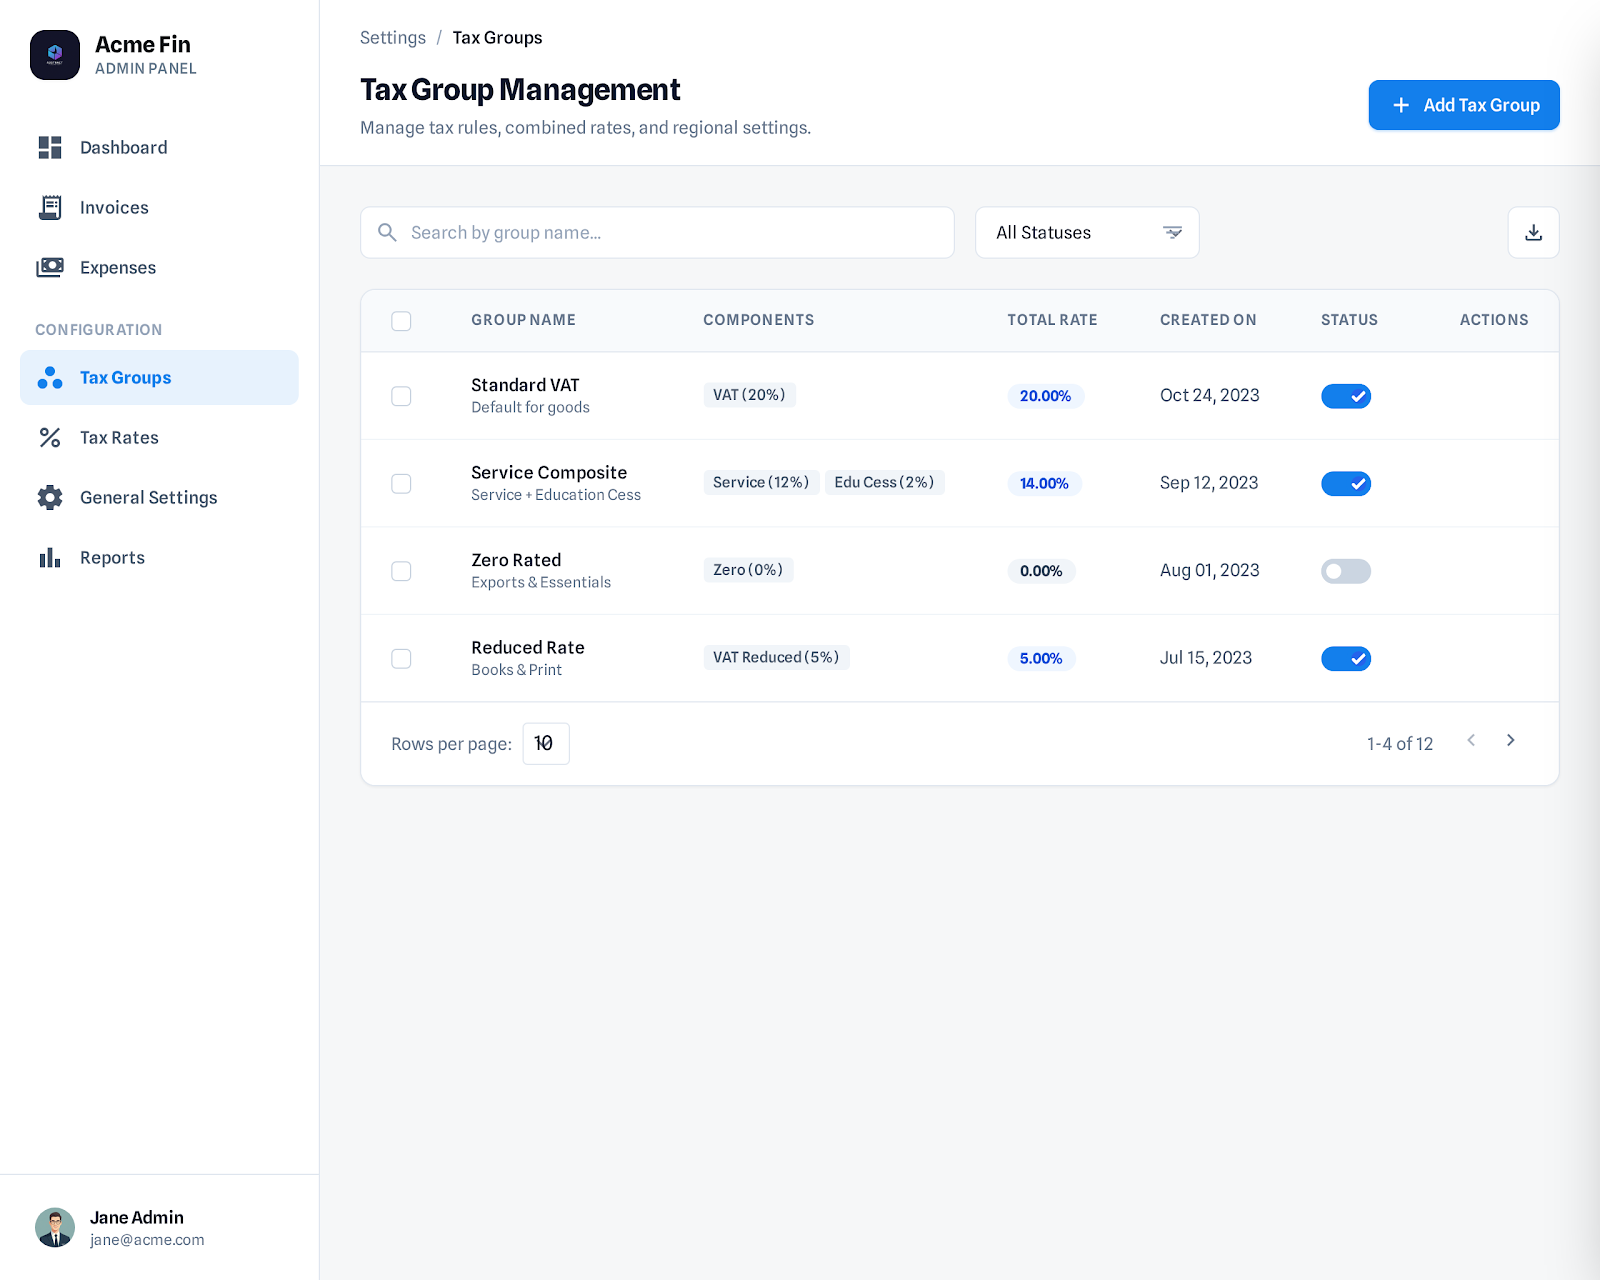Click the Dashboard grid icon in sidebar
1600x1280 pixels.
[50, 148]
